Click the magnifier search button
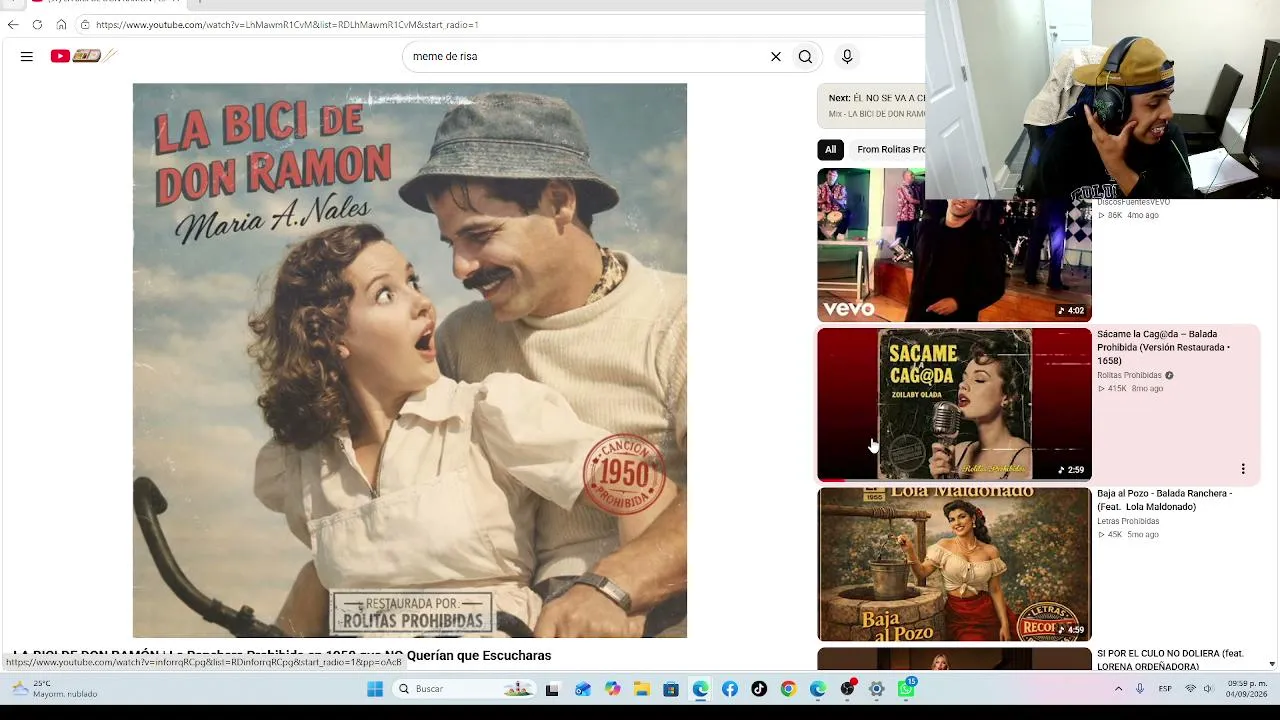 [805, 57]
